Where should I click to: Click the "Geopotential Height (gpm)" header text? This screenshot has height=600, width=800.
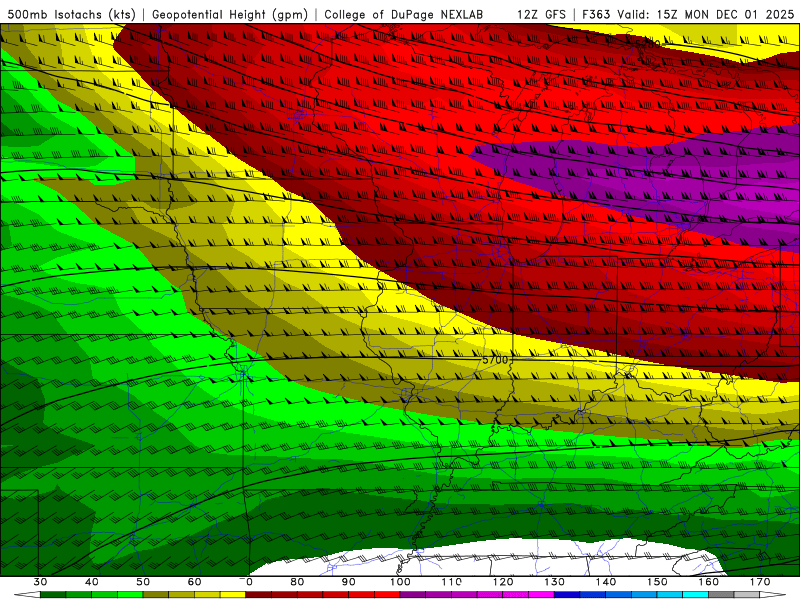(x=230, y=15)
